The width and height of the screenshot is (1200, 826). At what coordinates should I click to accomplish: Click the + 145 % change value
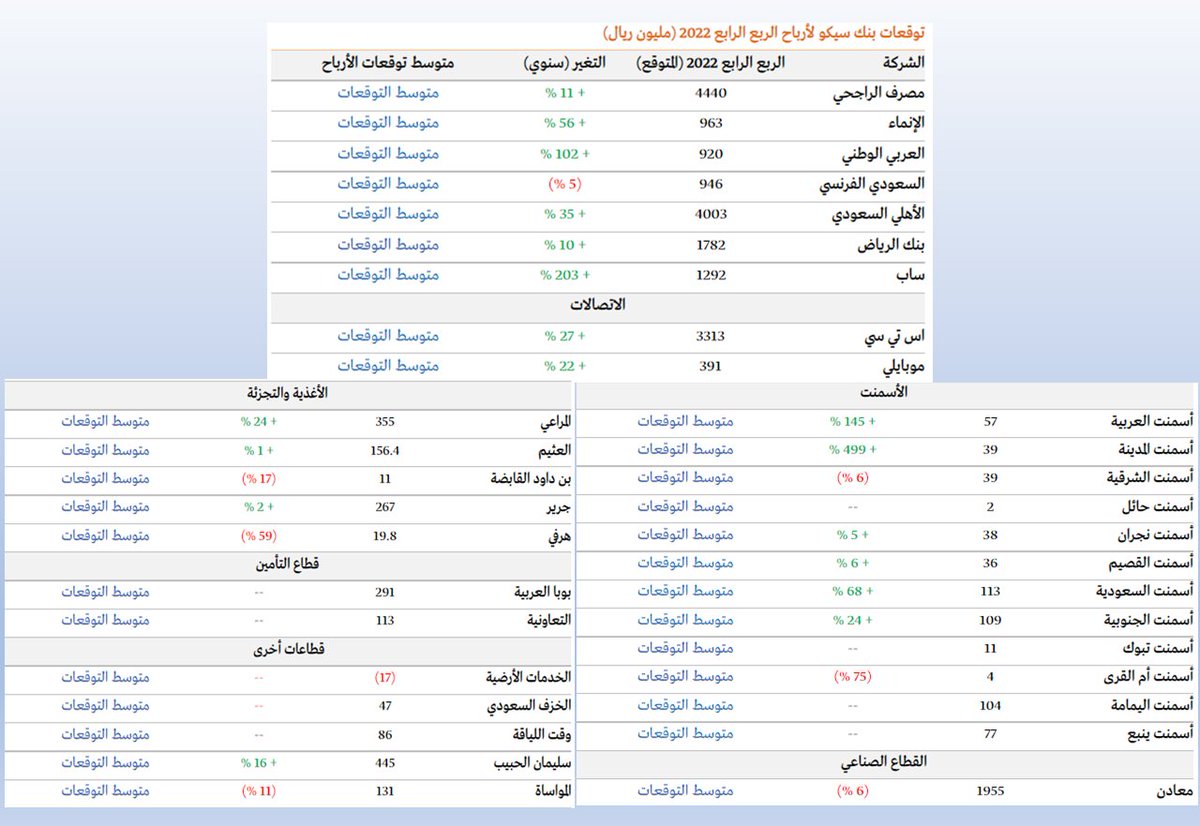point(854,422)
